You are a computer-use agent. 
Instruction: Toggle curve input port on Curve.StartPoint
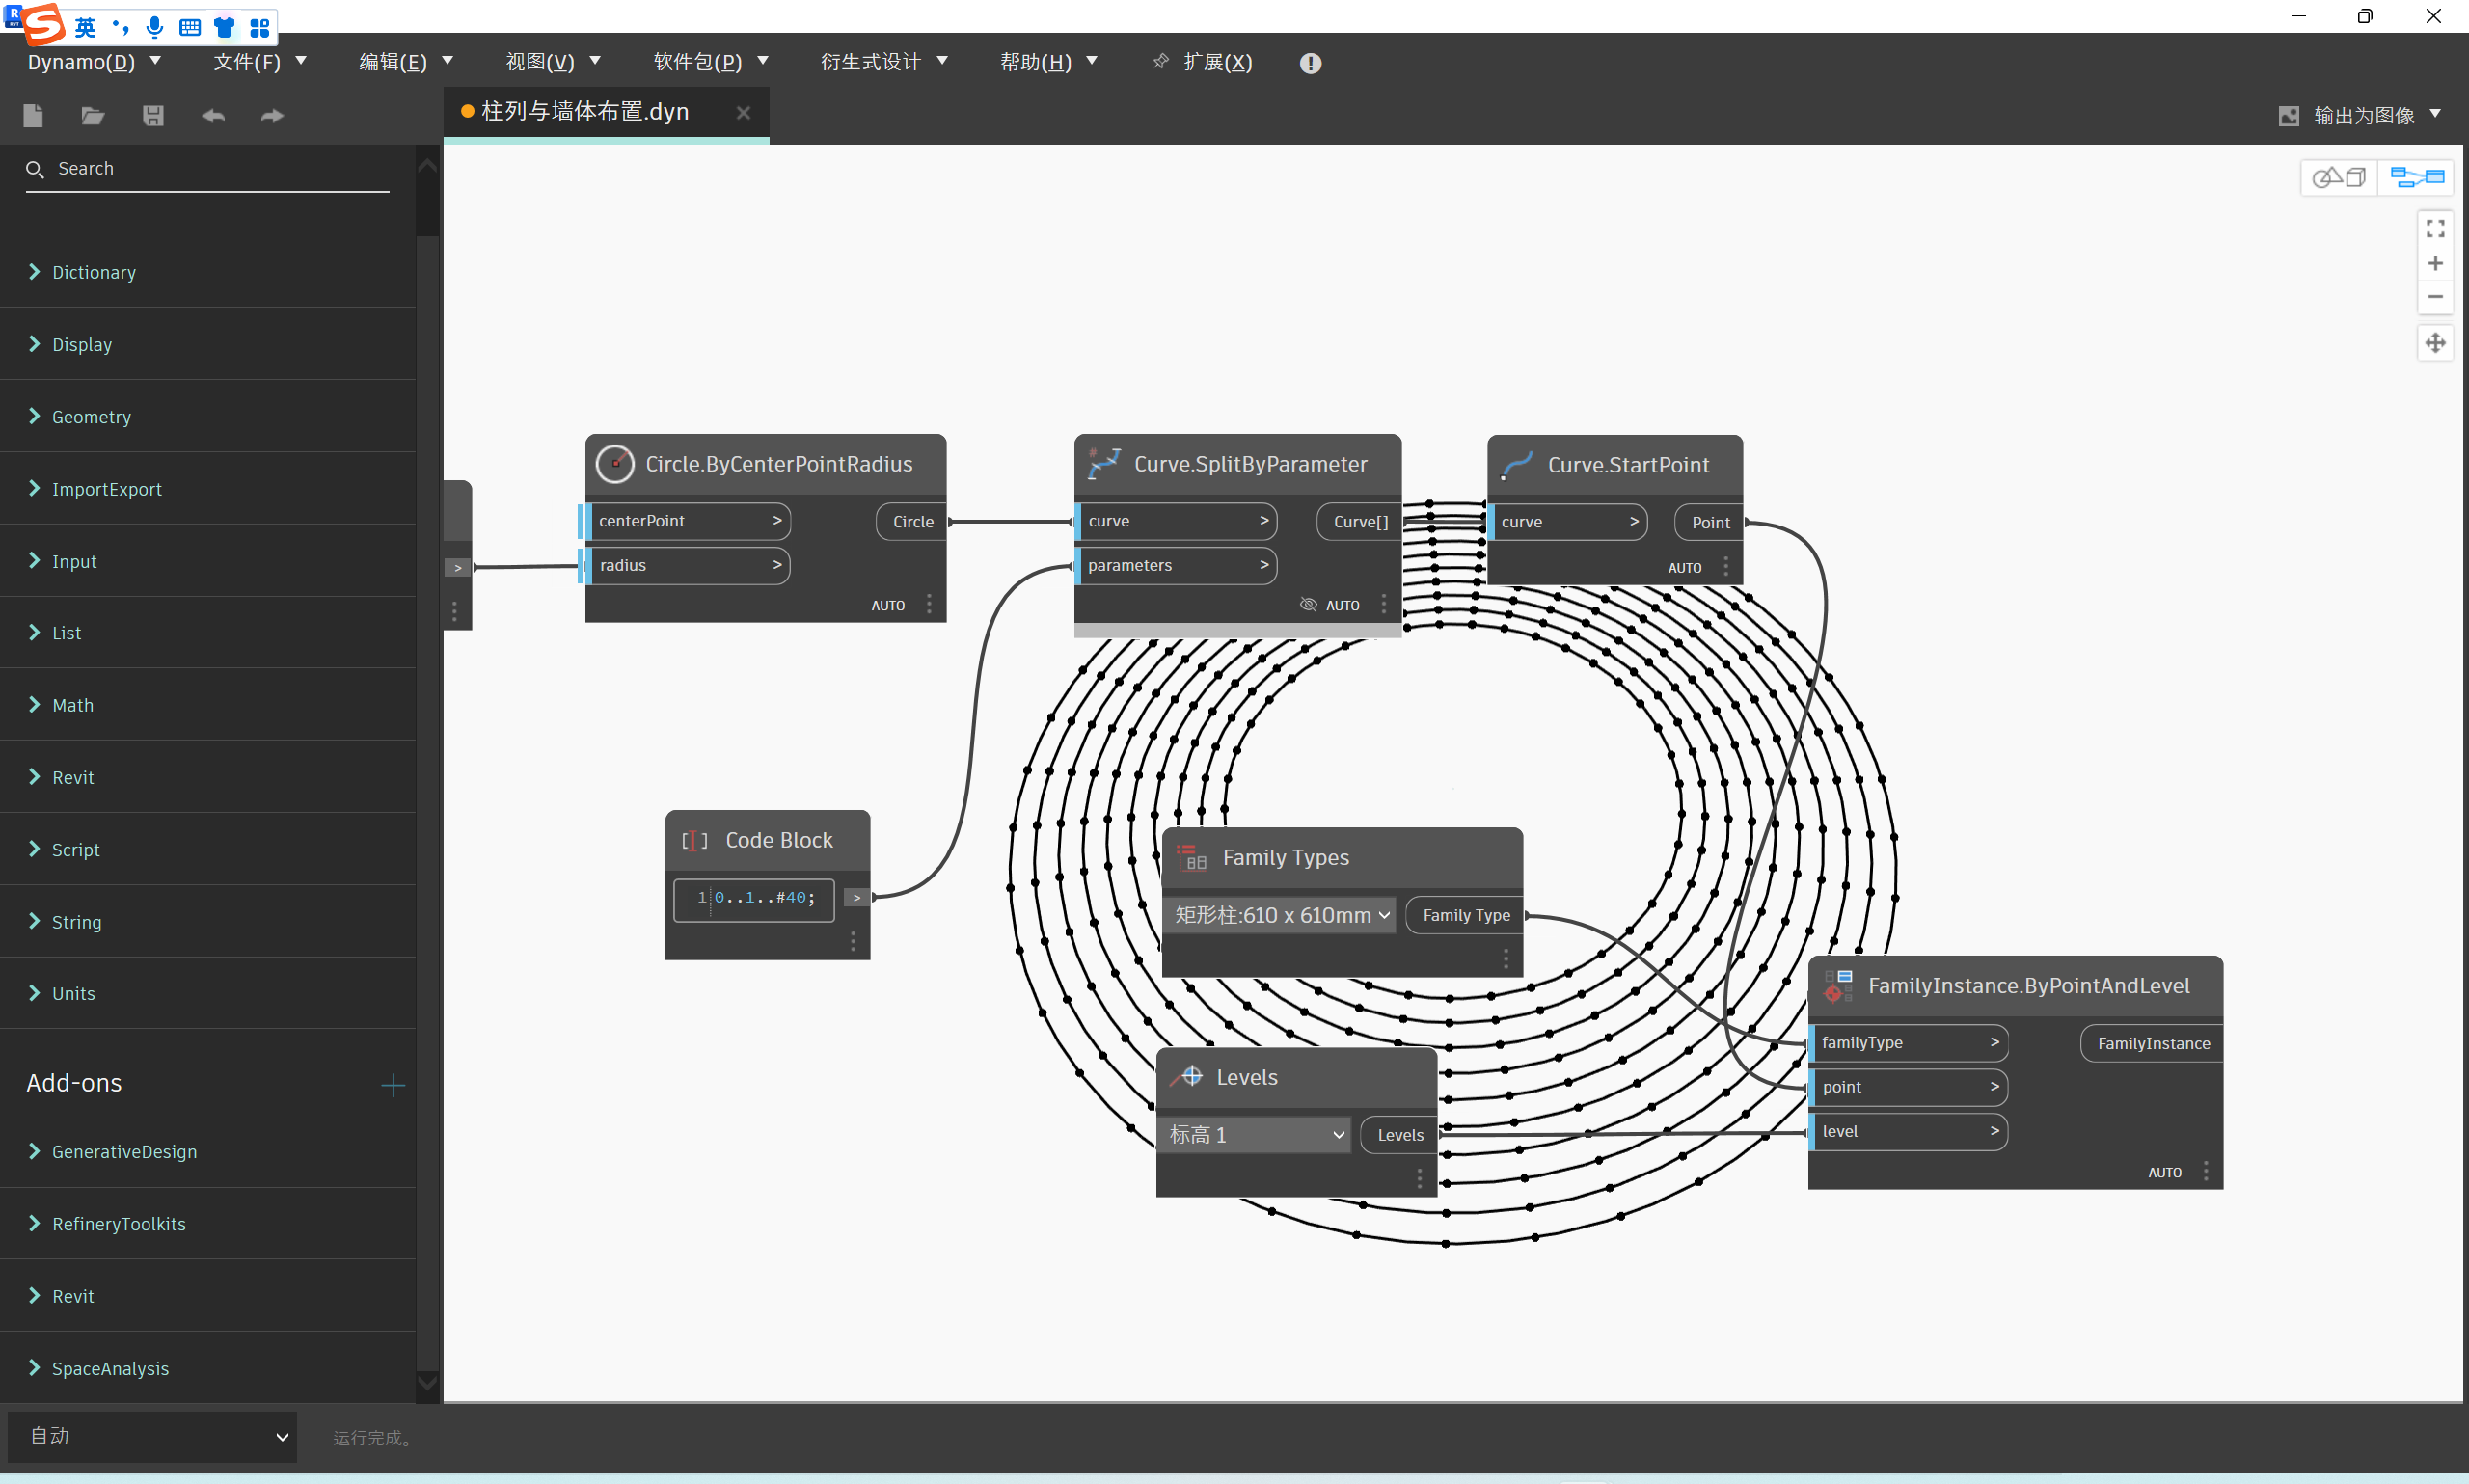click(1569, 522)
